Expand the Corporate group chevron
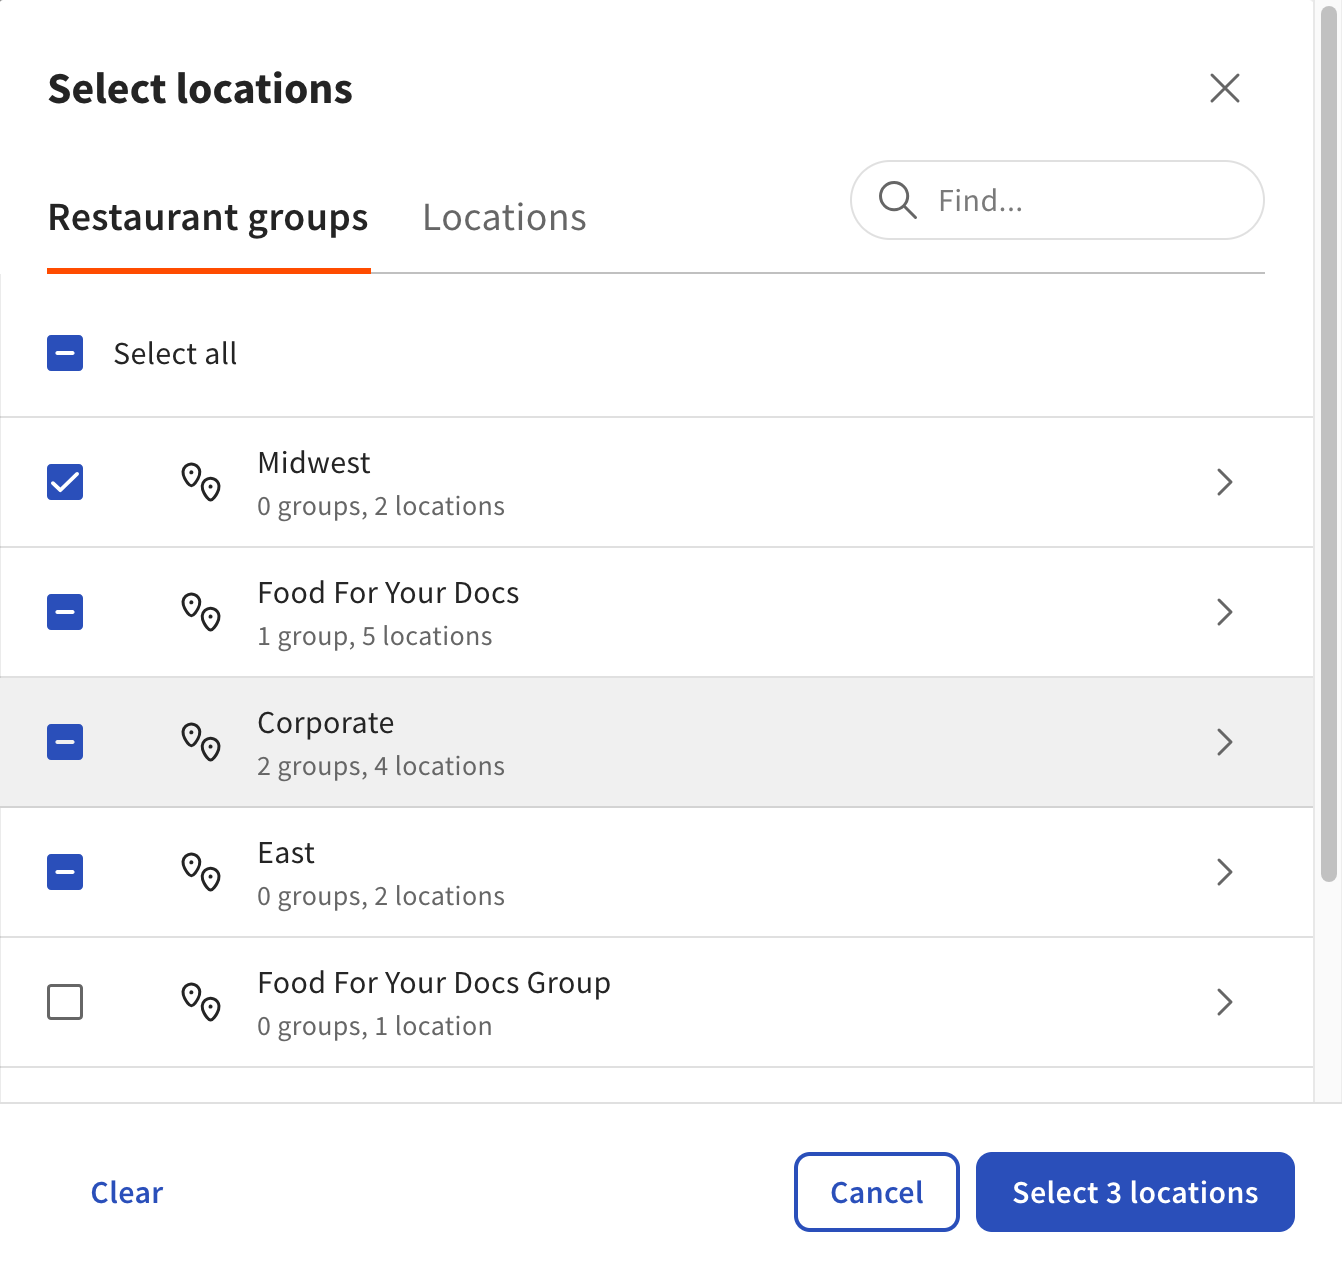Screen dimensions: 1342x1280 pos(1224,742)
